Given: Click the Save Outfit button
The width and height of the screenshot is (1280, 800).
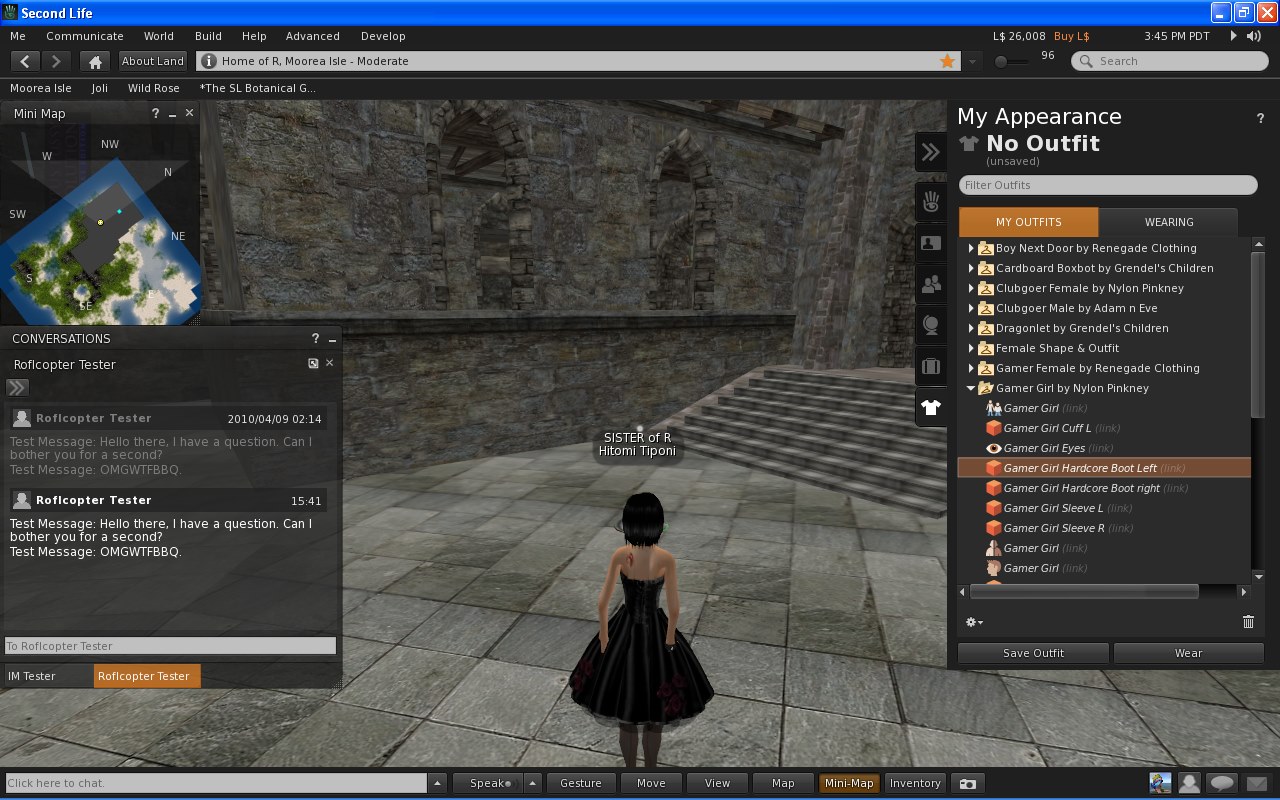Looking at the screenshot, I should pyautogui.click(x=1033, y=653).
